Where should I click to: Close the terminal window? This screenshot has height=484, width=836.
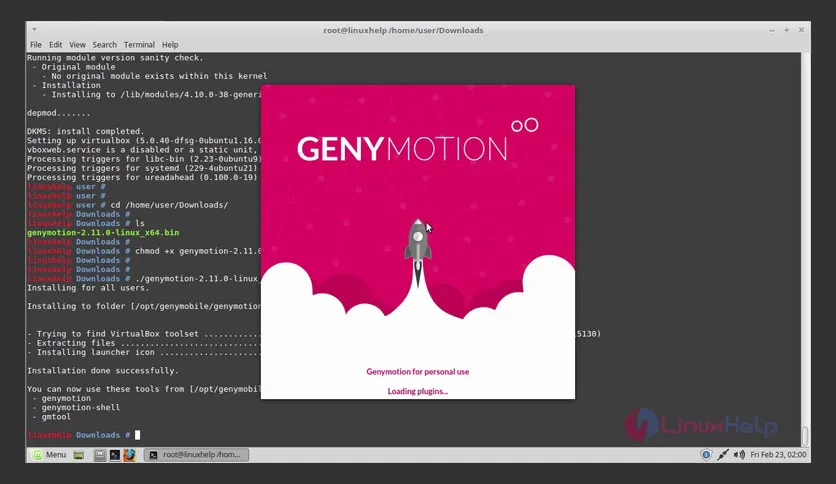click(x=801, y=30)
